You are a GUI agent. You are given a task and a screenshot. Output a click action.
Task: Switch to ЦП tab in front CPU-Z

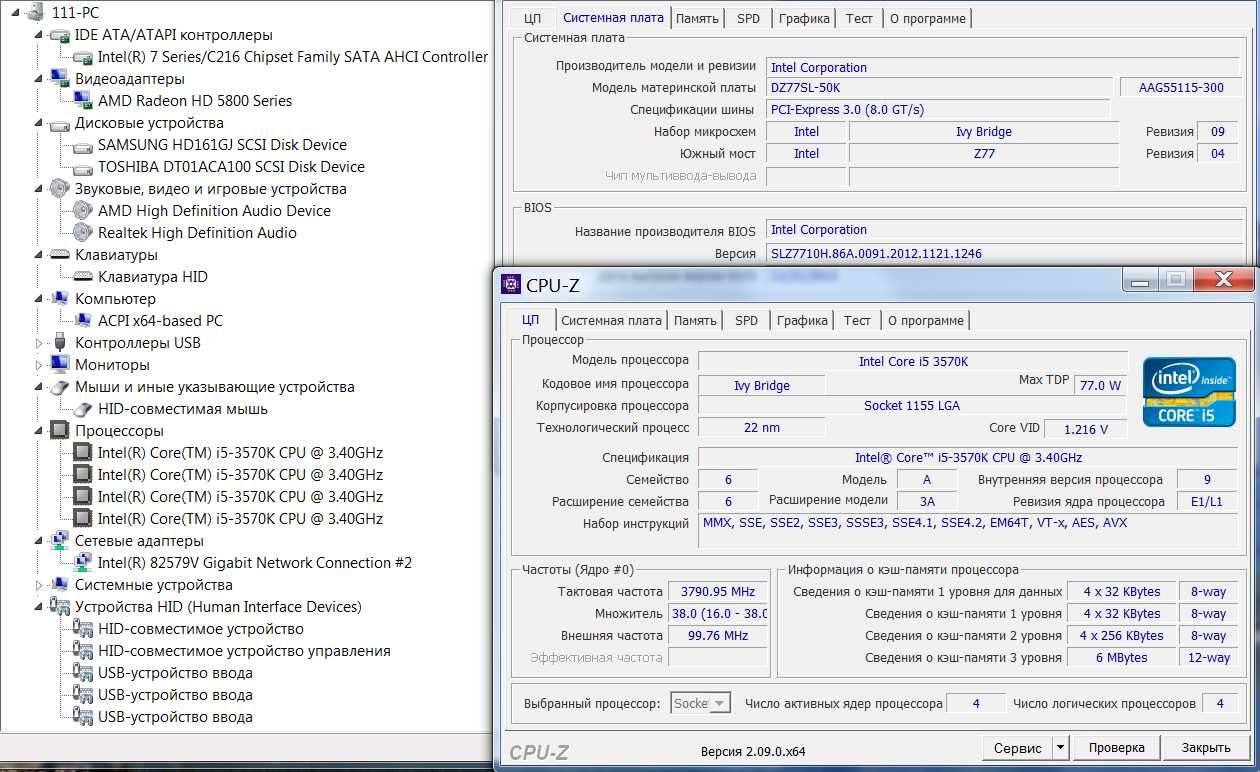tap(531, 320)
